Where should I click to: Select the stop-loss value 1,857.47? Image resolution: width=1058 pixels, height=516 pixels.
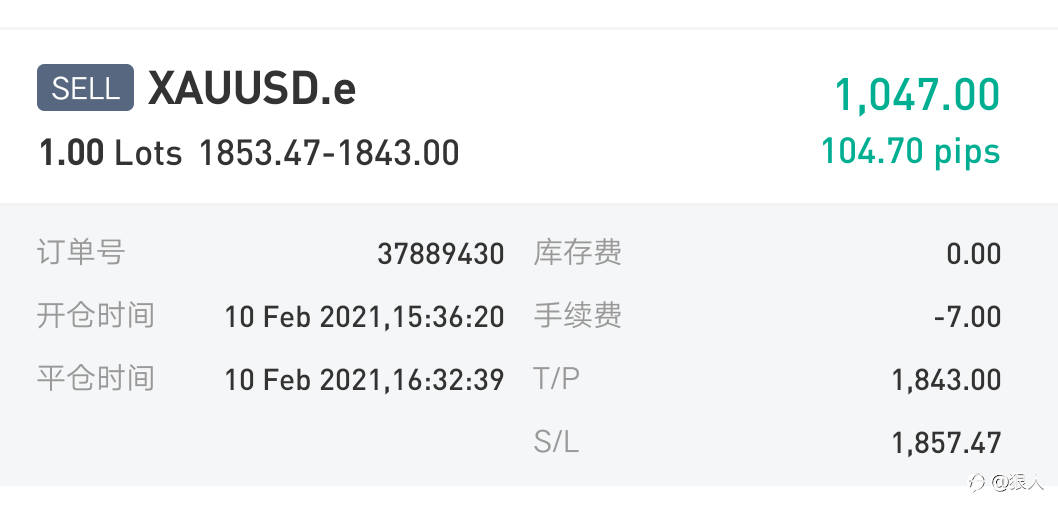pyautogui.click(x=947, y=443)
